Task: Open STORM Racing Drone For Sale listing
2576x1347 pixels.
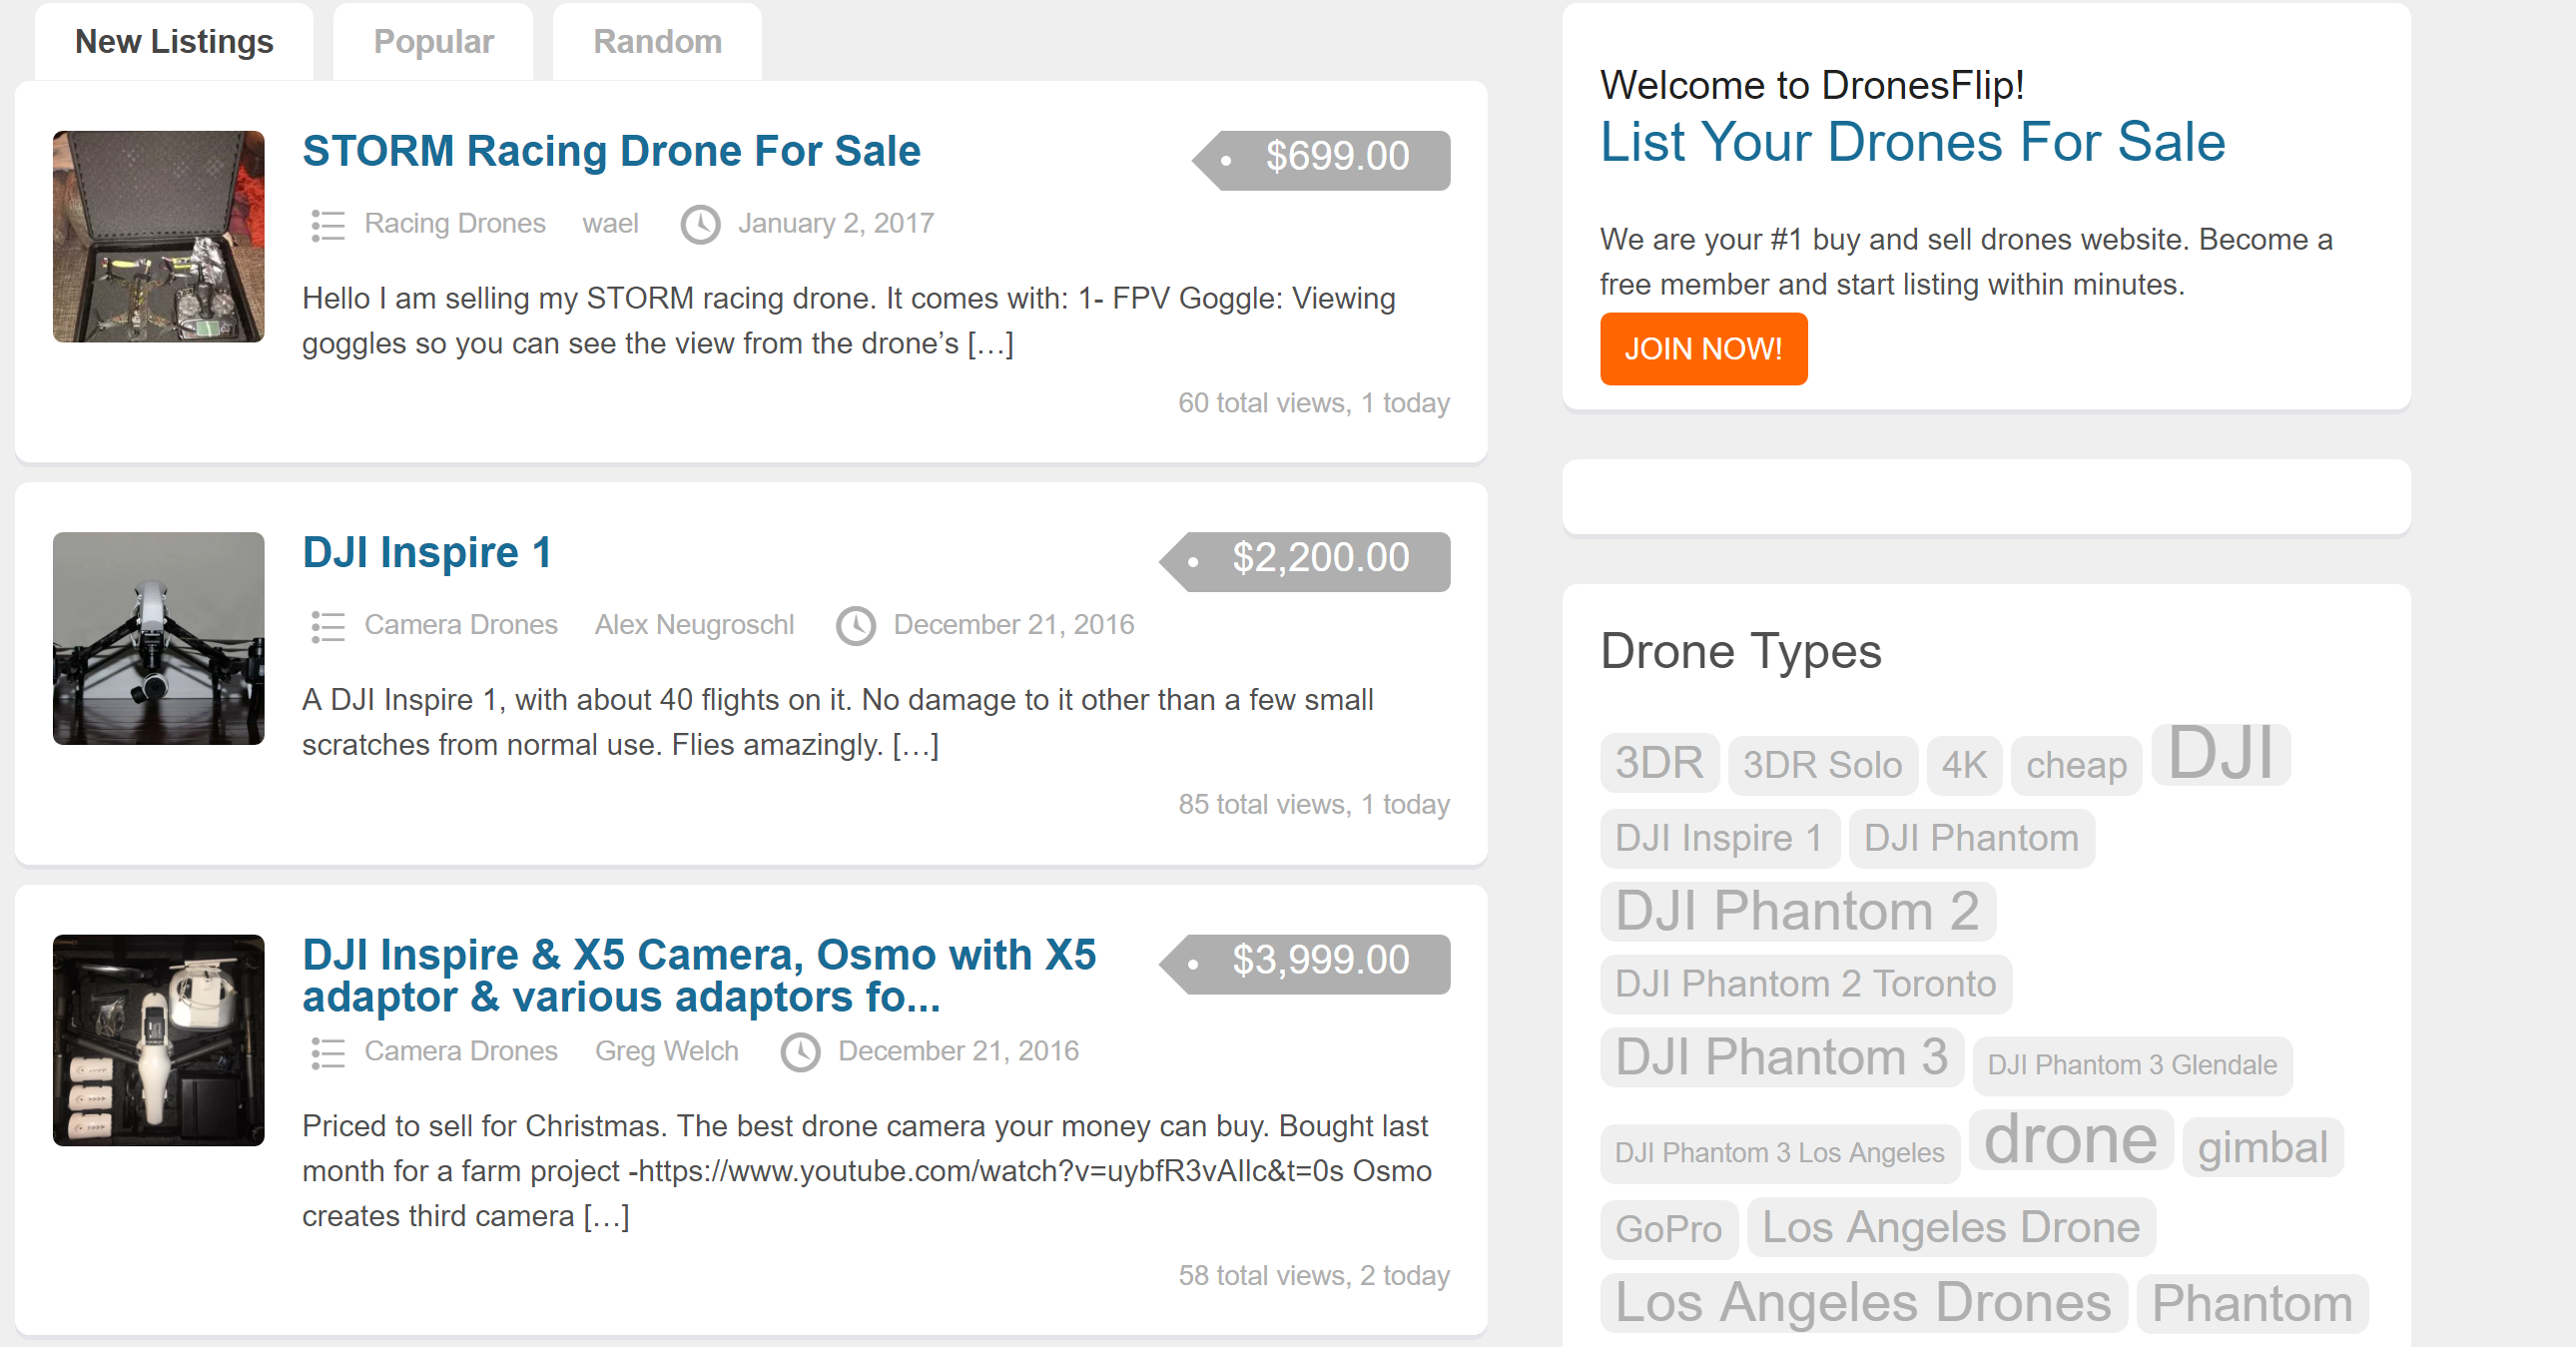Action: coord(611,151)
